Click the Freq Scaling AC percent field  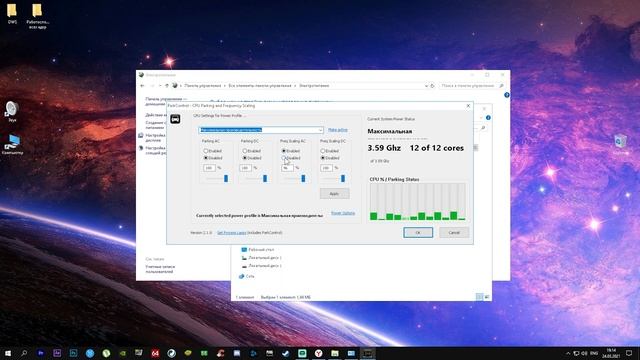point(287,168)
